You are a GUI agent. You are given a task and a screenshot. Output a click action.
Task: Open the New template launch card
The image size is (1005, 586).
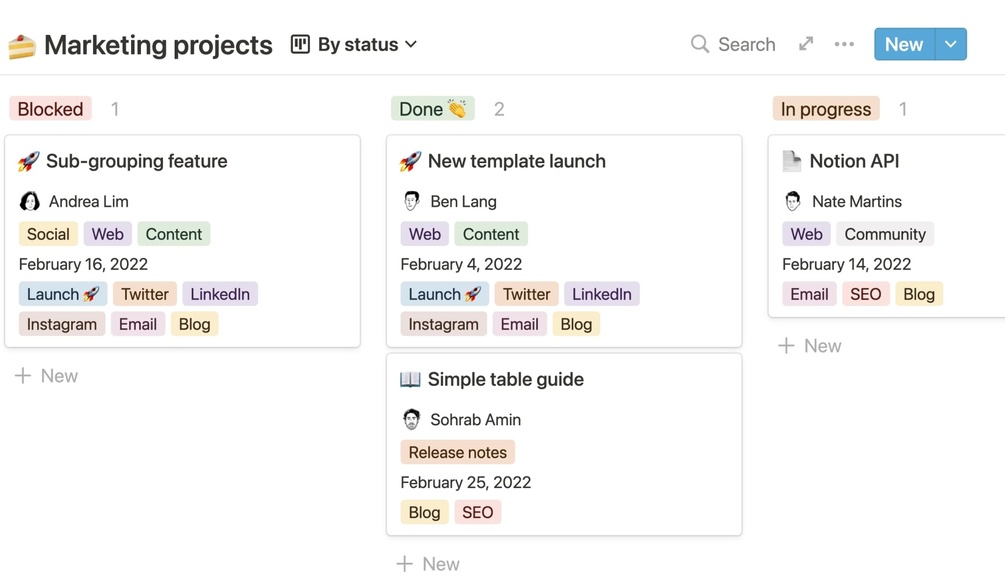(516, 161)
